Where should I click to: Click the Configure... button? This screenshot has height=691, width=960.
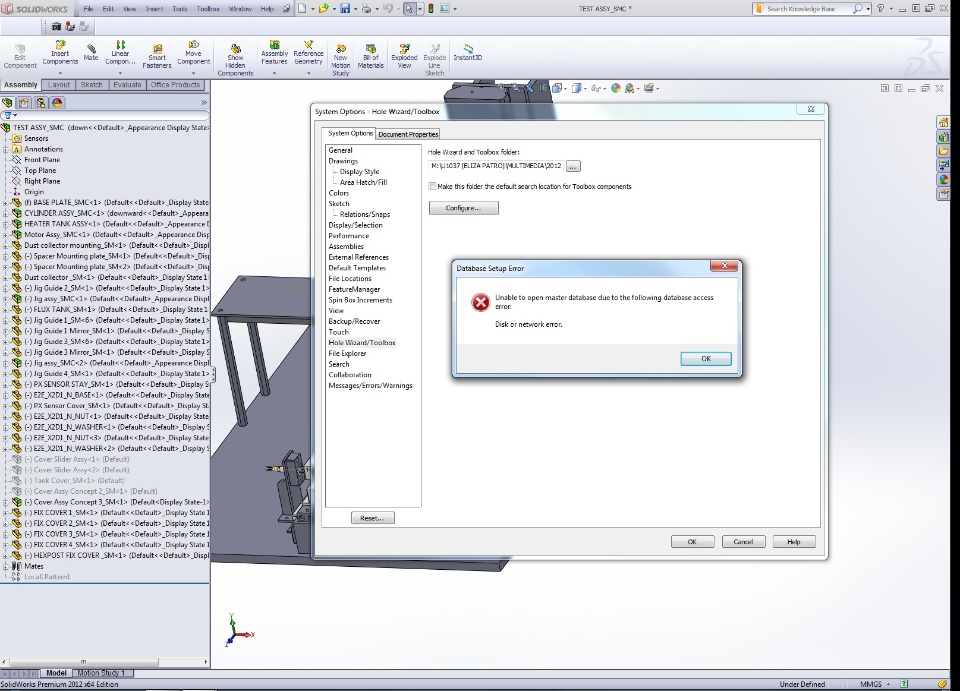tap(463, 208)
